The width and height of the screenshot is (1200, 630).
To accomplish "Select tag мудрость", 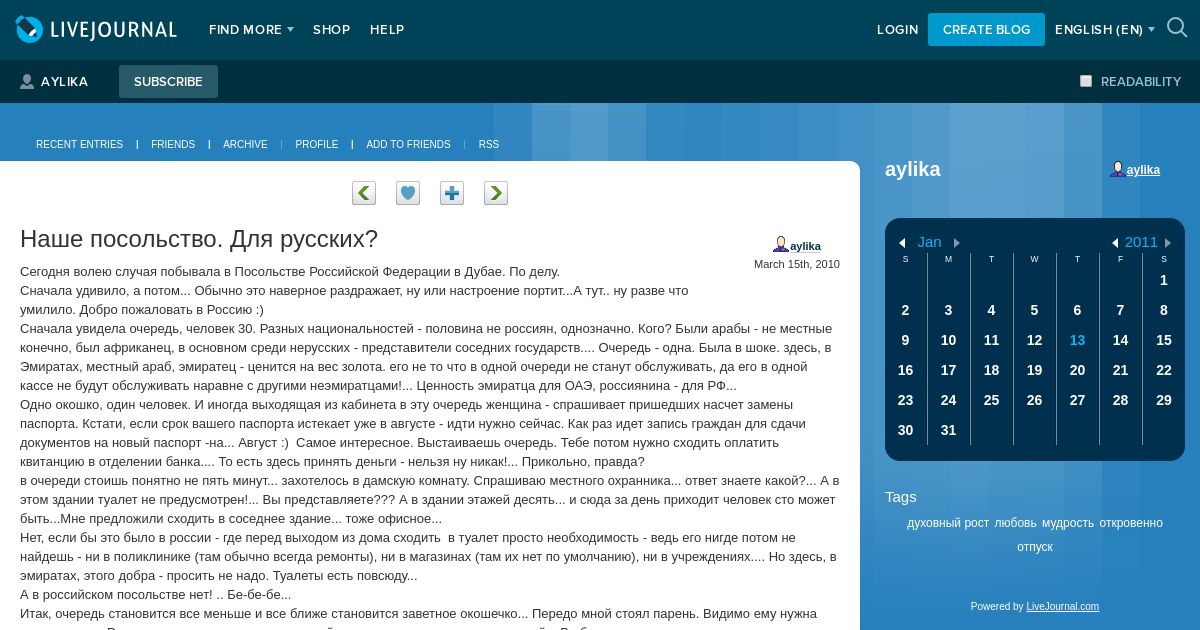I will point(1068,523).
